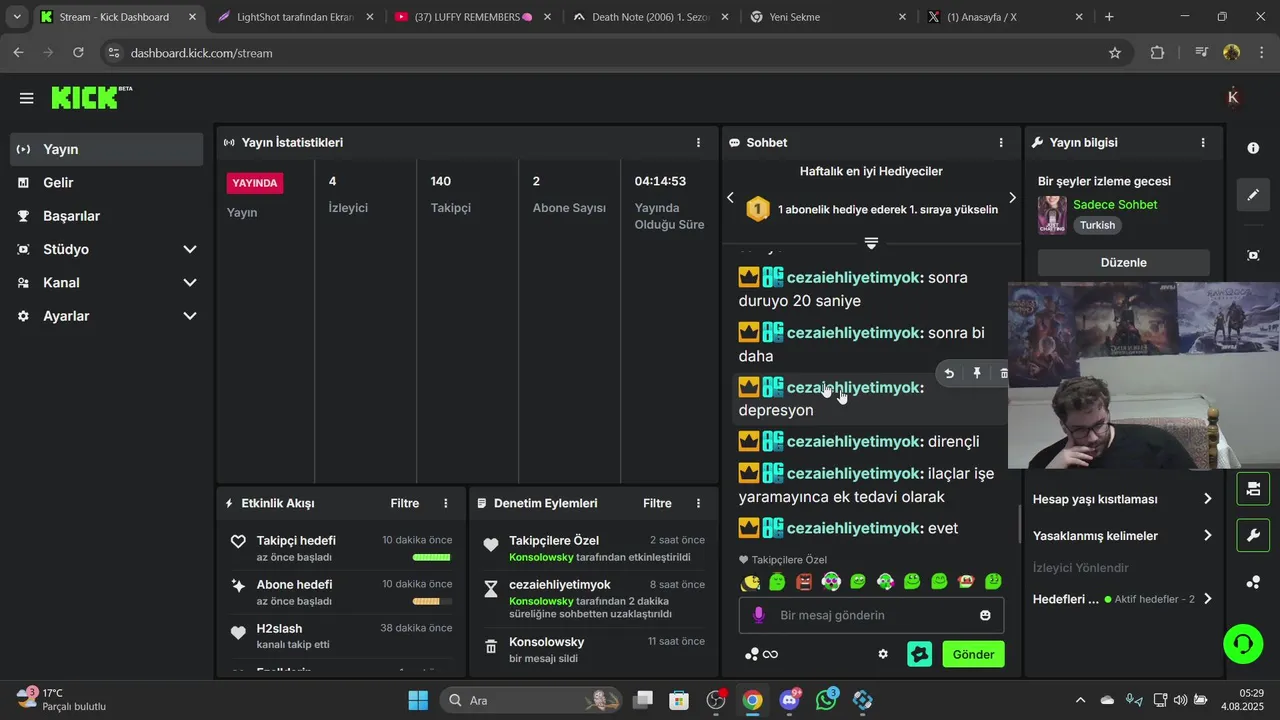This screenshot has height=720, width=1280.
Task: Click the Takipçi hedefi progress bar
Action: [432, 557]
